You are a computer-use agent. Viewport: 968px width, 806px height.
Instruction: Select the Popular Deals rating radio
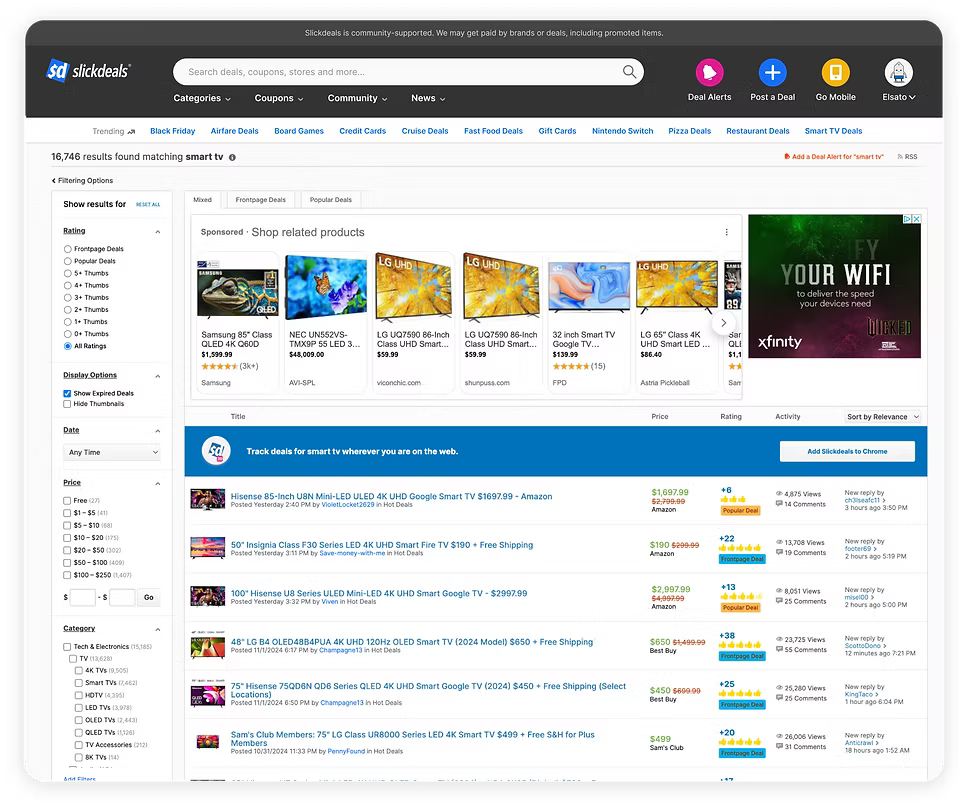point(67,261)
